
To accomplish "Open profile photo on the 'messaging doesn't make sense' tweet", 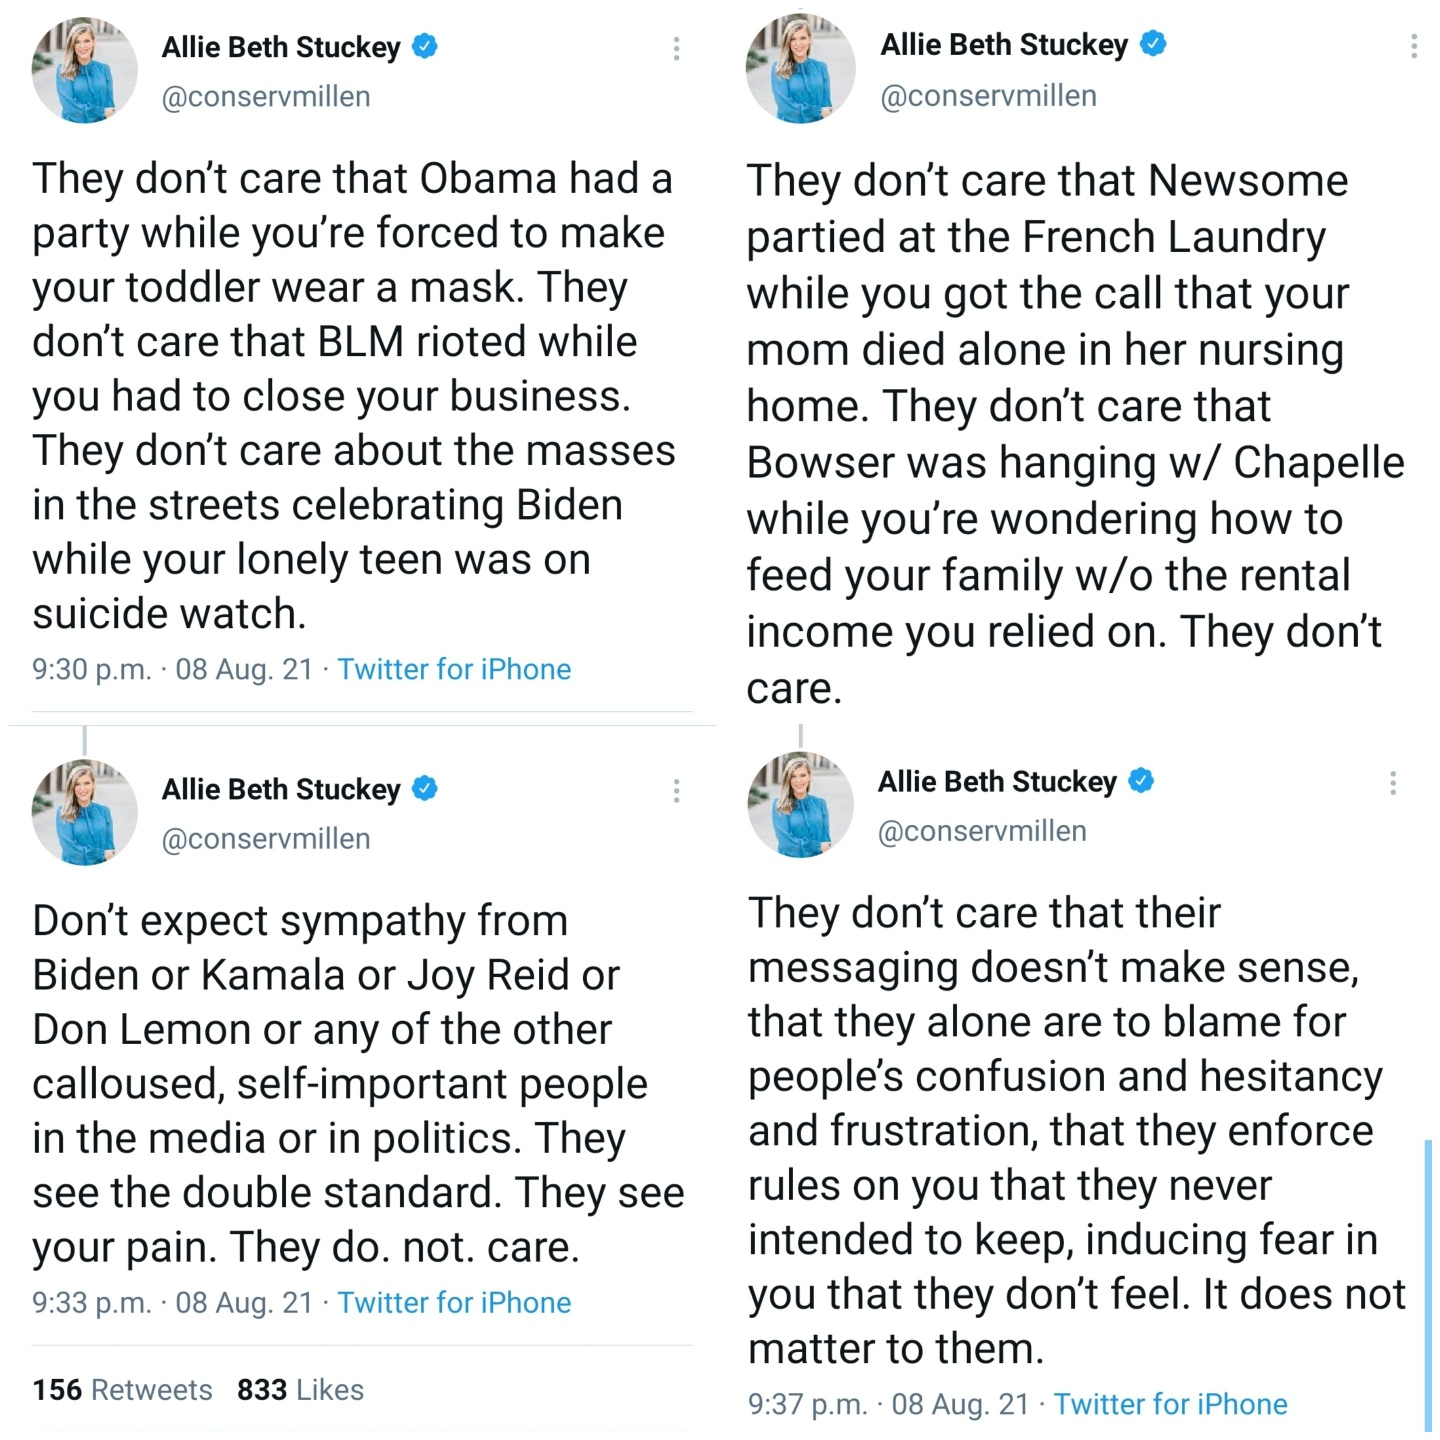I will click(x=801, y=805).
